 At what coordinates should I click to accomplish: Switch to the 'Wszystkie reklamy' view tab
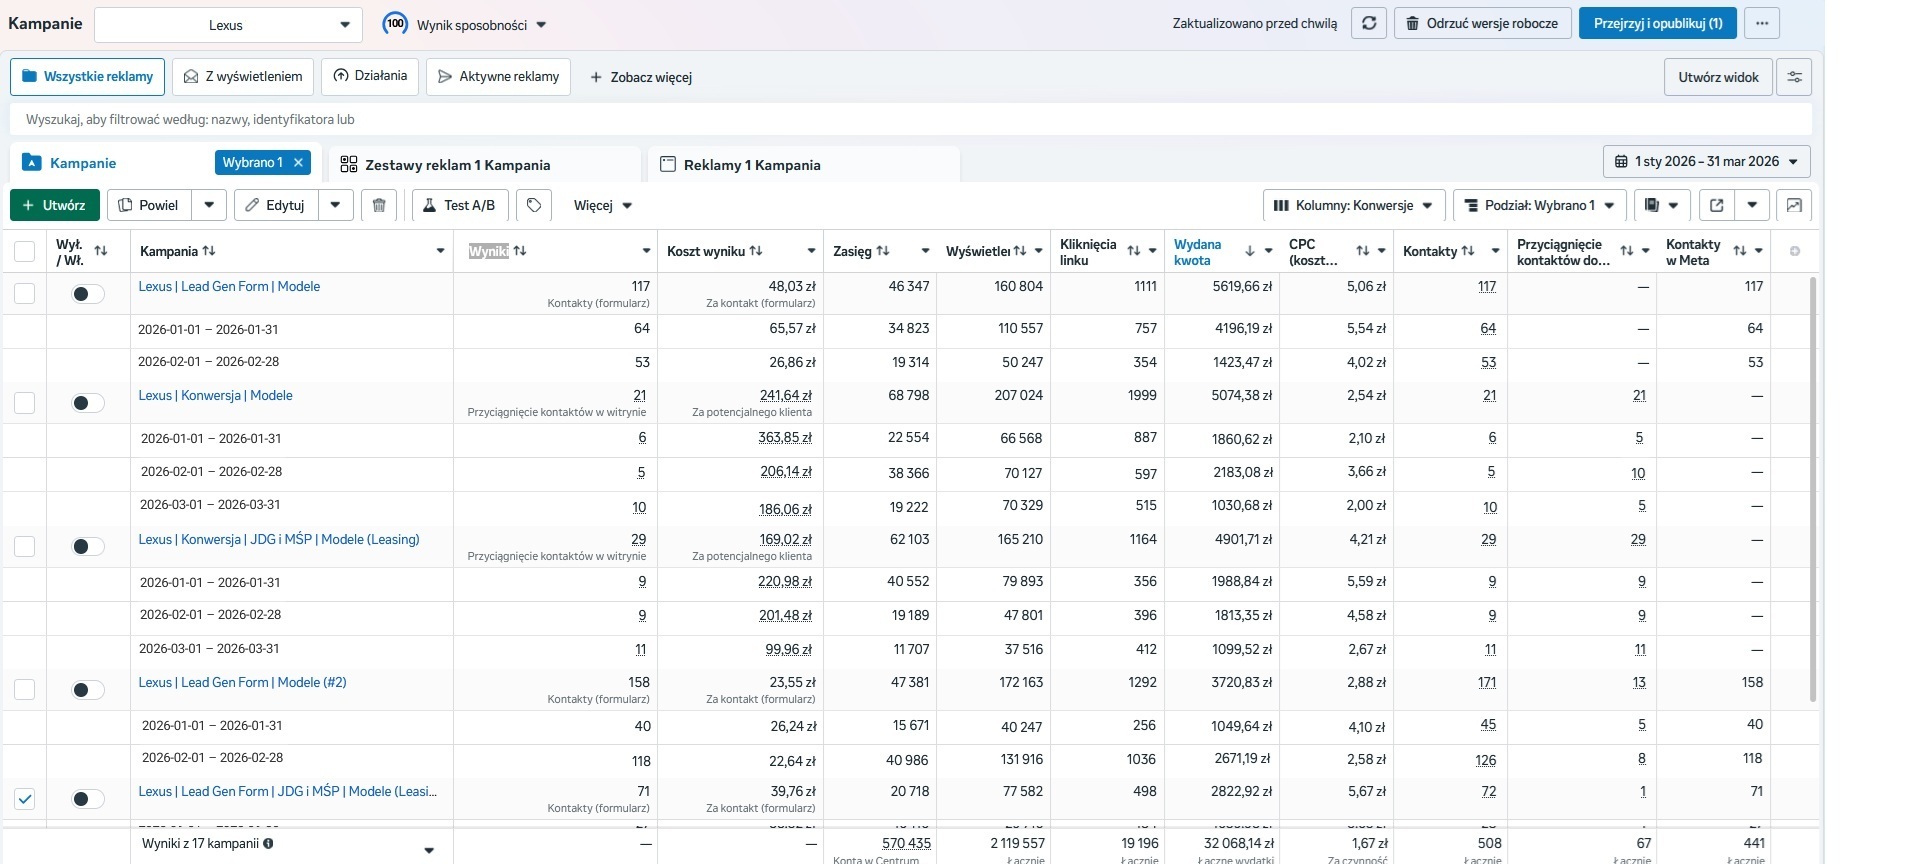point(88,77)
